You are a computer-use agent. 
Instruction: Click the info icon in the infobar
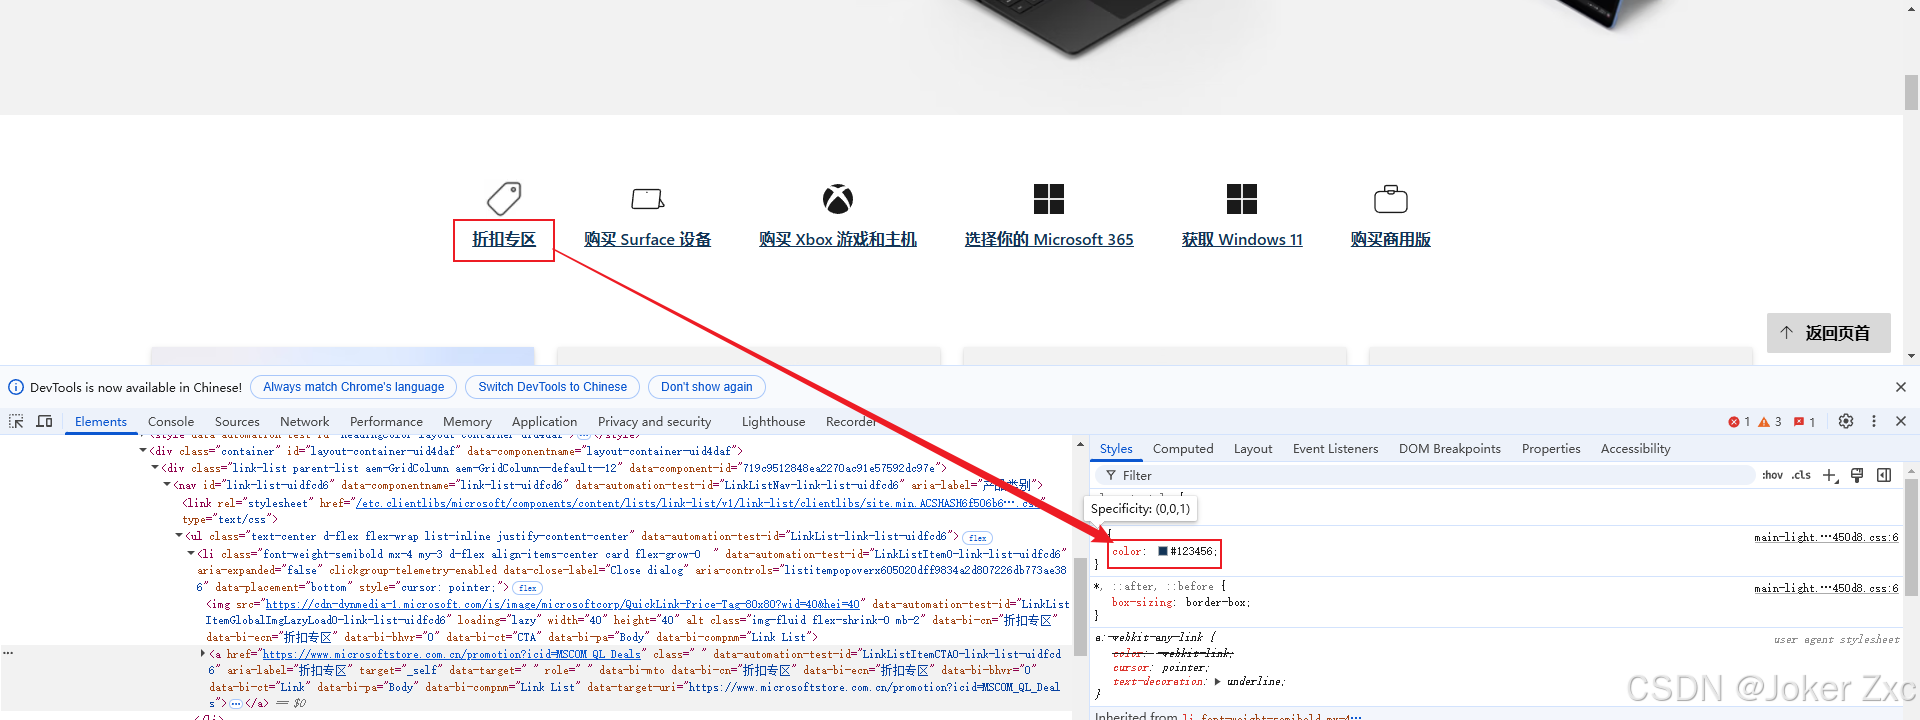pyautogui.click(x=16, y=387)
